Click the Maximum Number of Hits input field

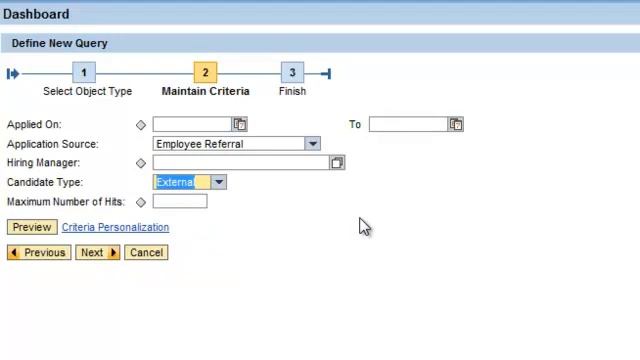coord(180,201)
